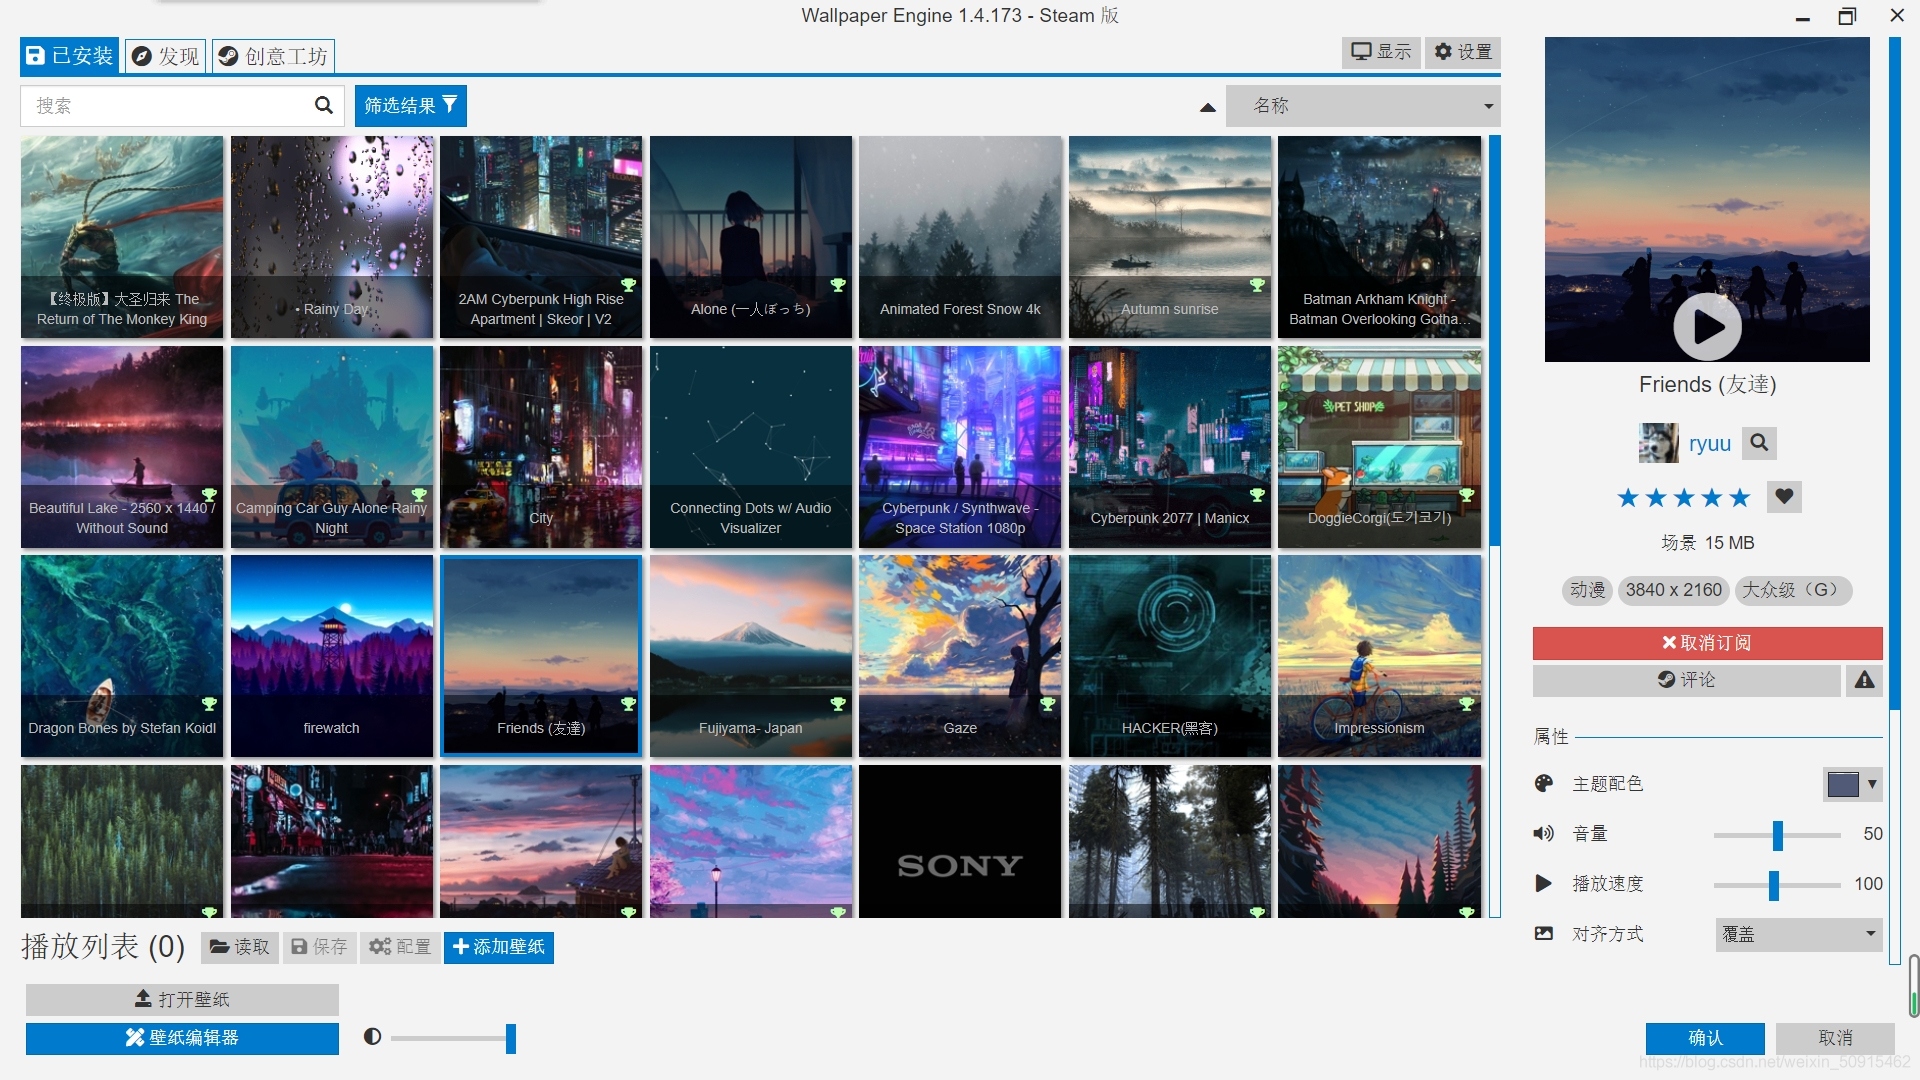Image resolution: width=1920 pixels, height=1080 pixels.
Task: Add Friends wallpaper to favorites heart
Action: click(1784, 497)
